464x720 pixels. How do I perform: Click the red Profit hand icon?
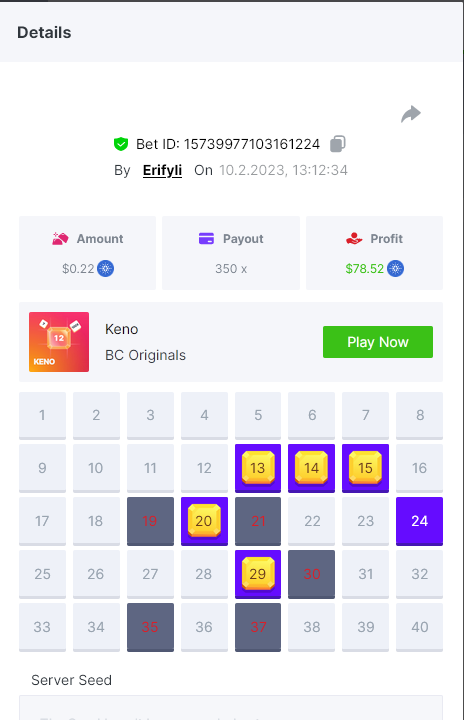[354, 239]
